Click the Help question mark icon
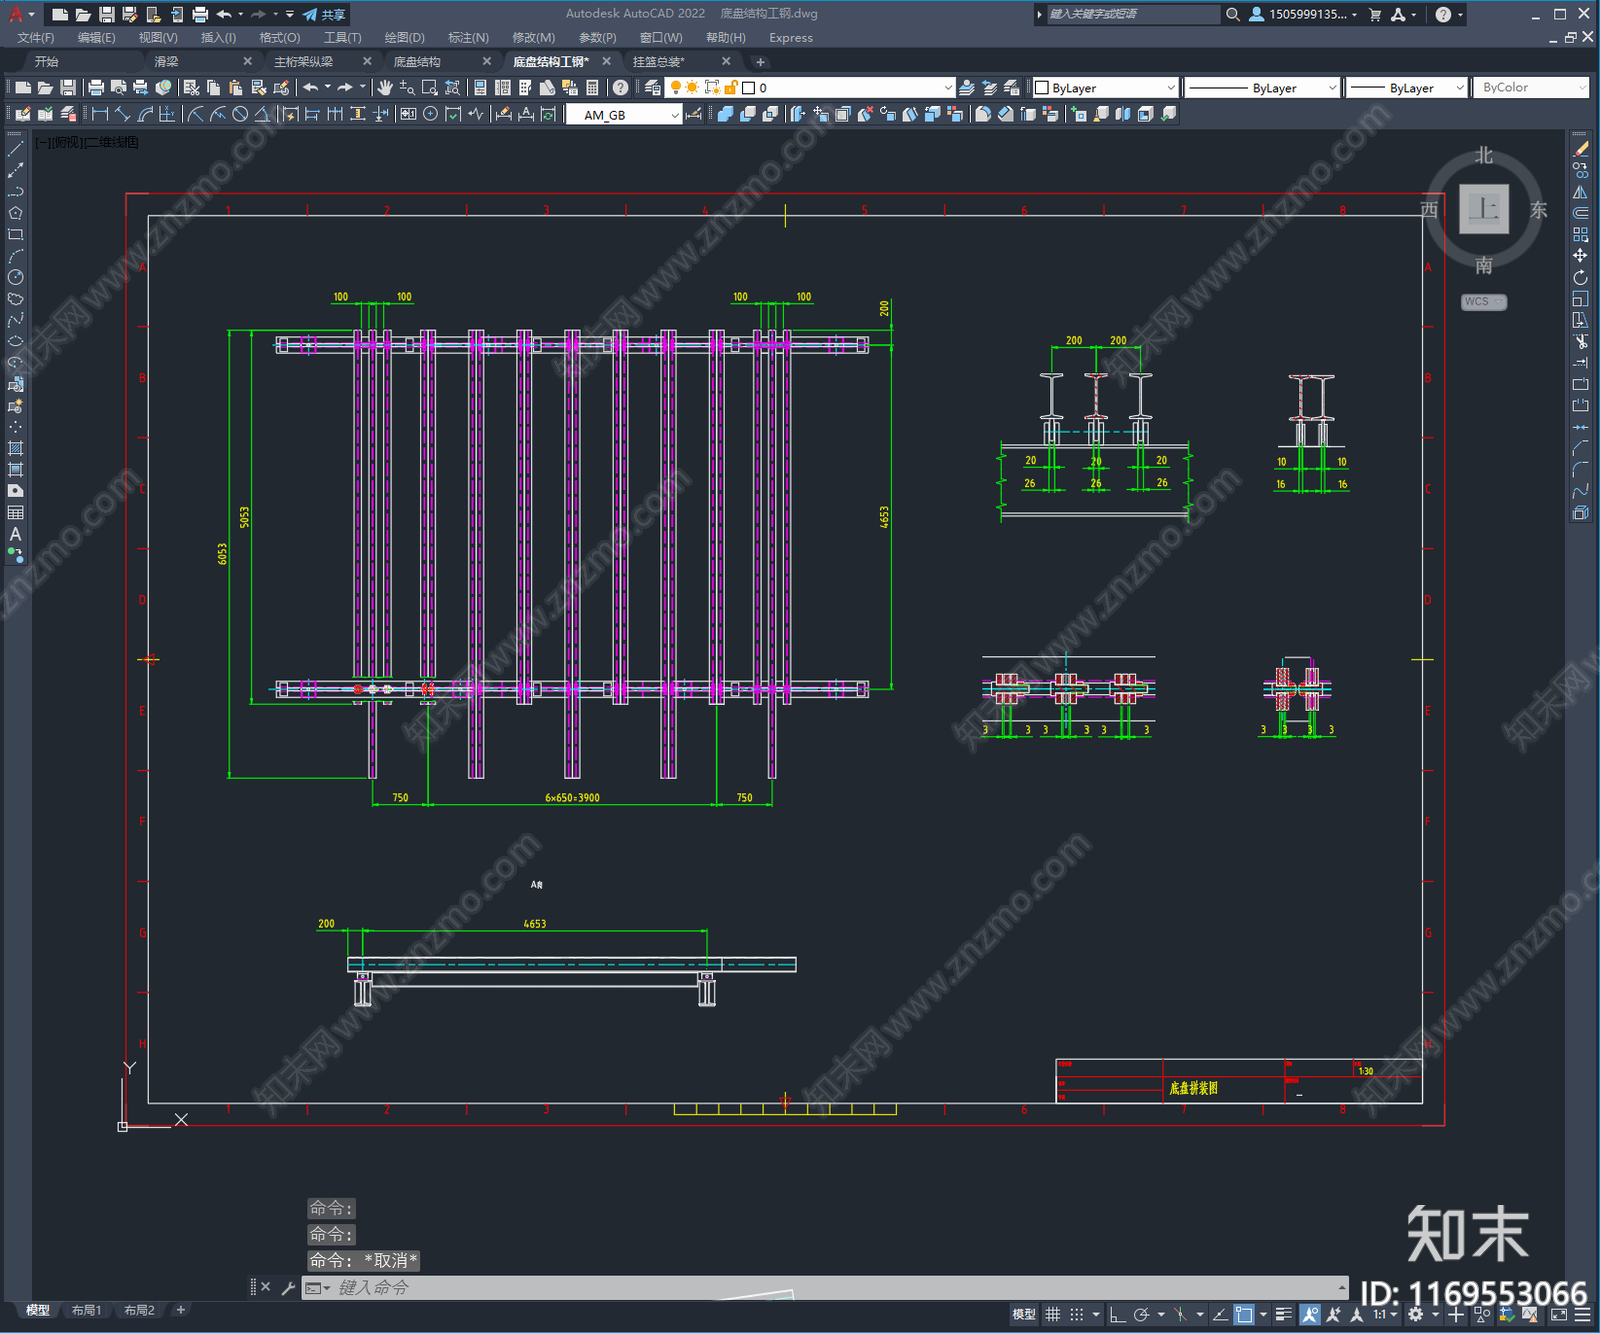1600x1333 pixels. [620, 88]
